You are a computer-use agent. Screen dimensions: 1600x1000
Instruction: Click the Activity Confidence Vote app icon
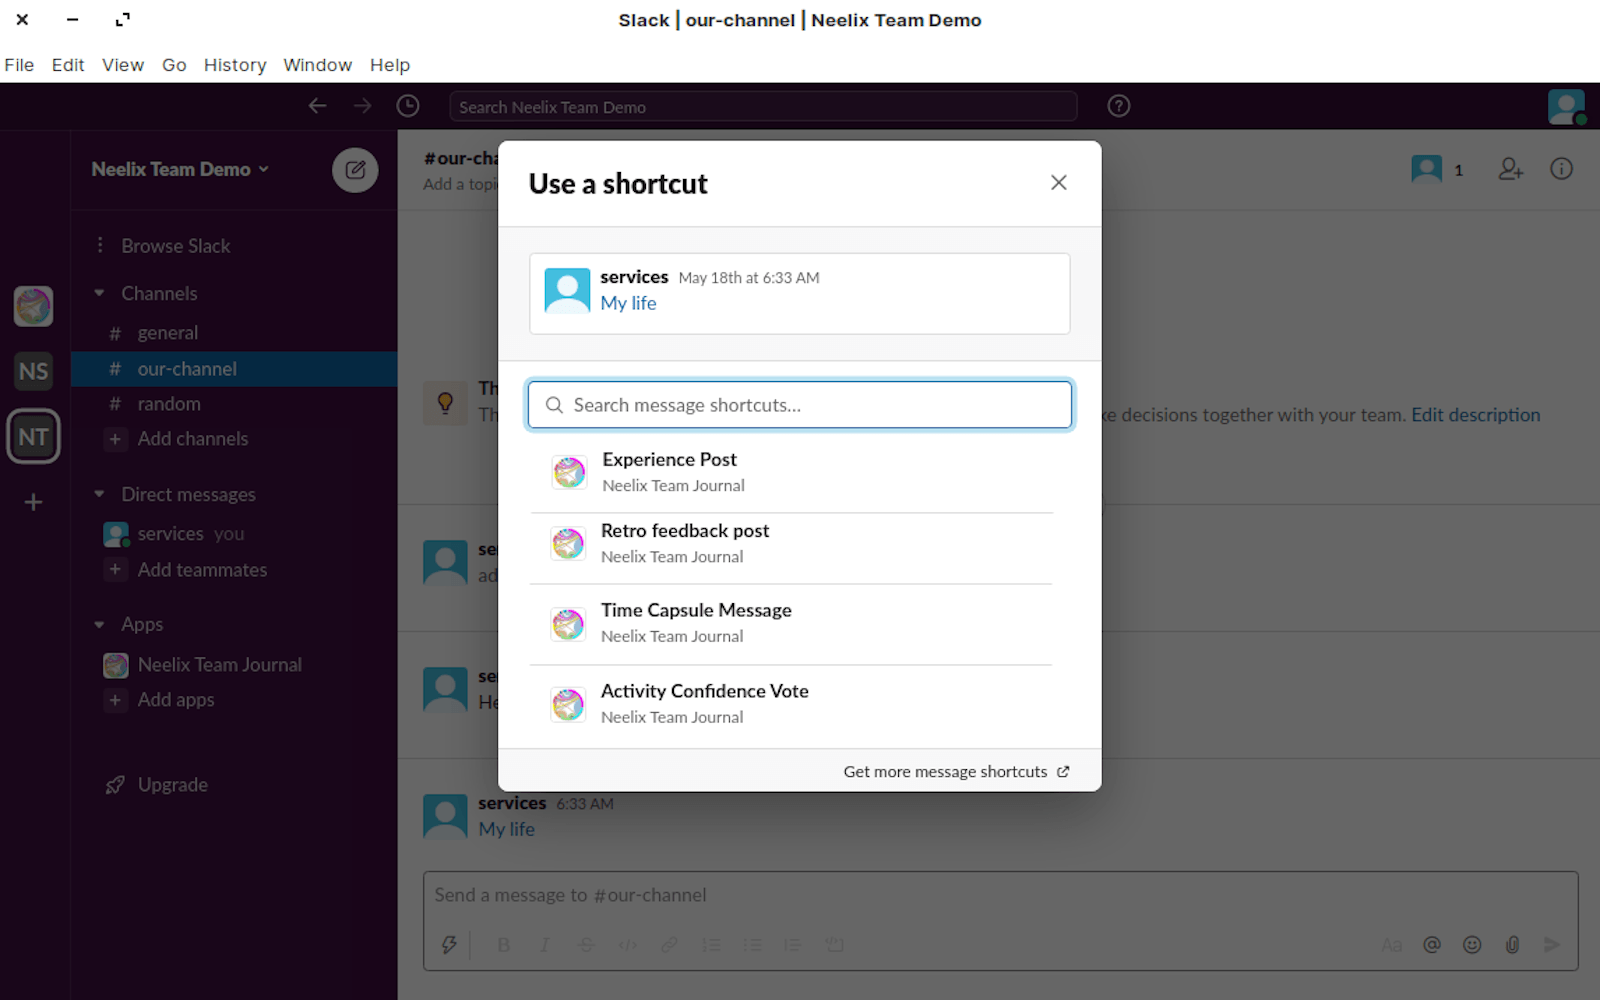tap(568, 704)
